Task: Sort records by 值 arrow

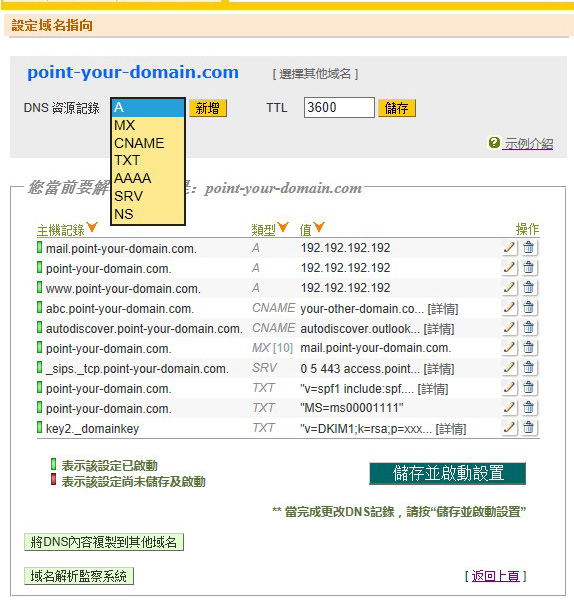Action: (x=319, y=227)
